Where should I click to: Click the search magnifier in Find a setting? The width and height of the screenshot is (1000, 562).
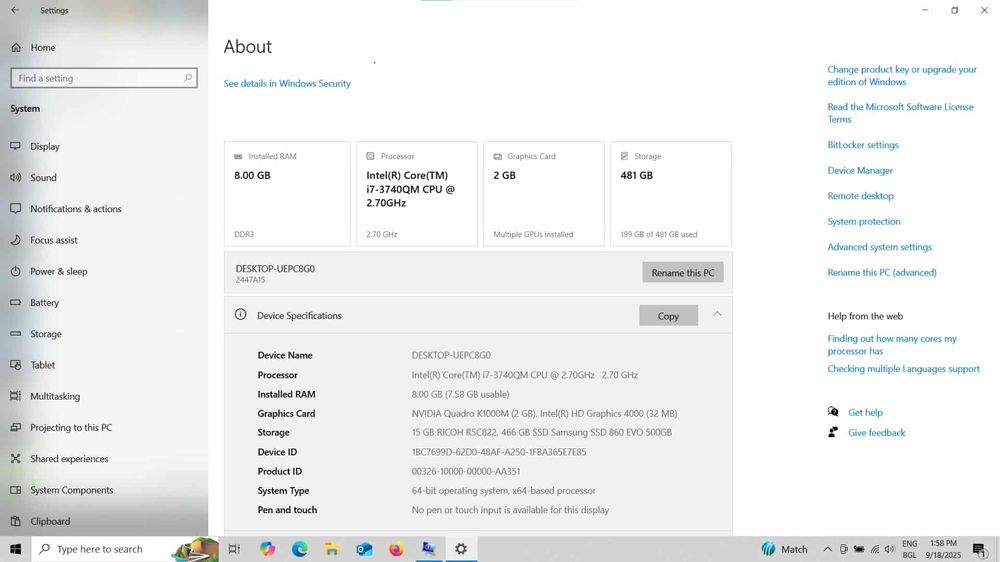(188, 78)
